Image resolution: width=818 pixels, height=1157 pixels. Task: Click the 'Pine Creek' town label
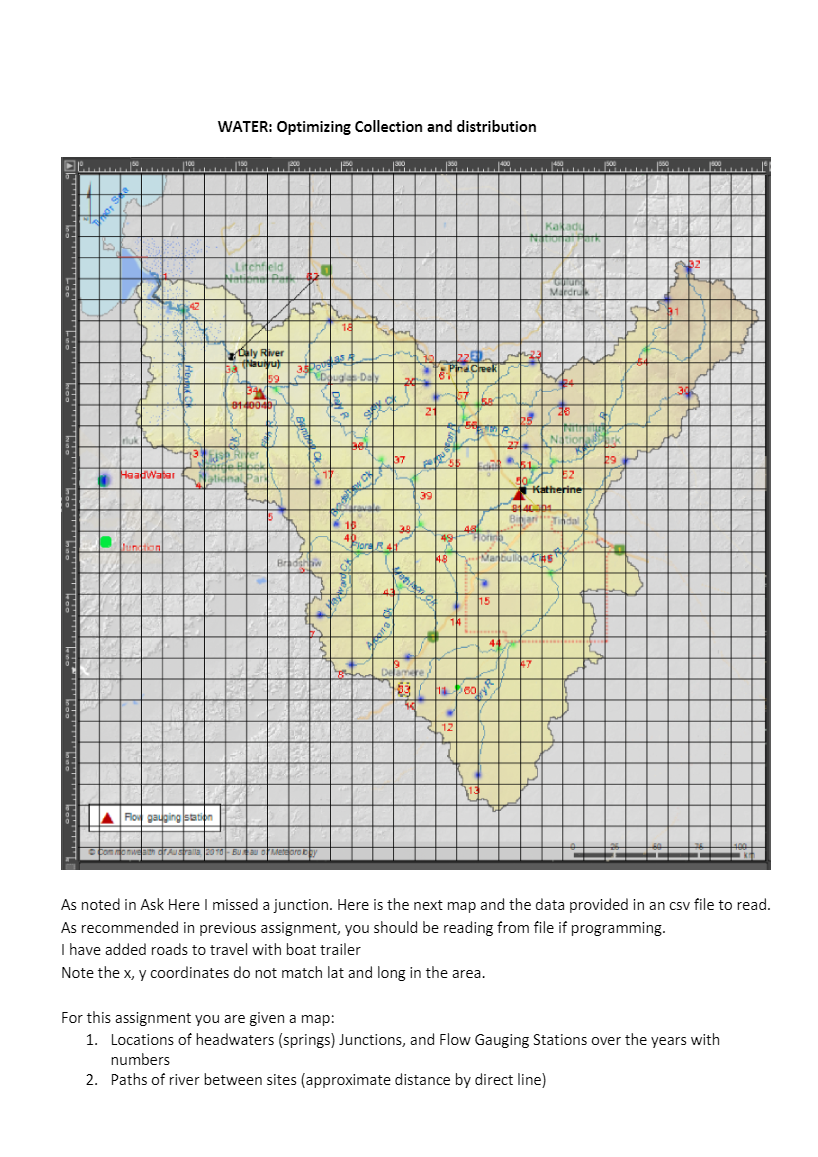point(473,368)
